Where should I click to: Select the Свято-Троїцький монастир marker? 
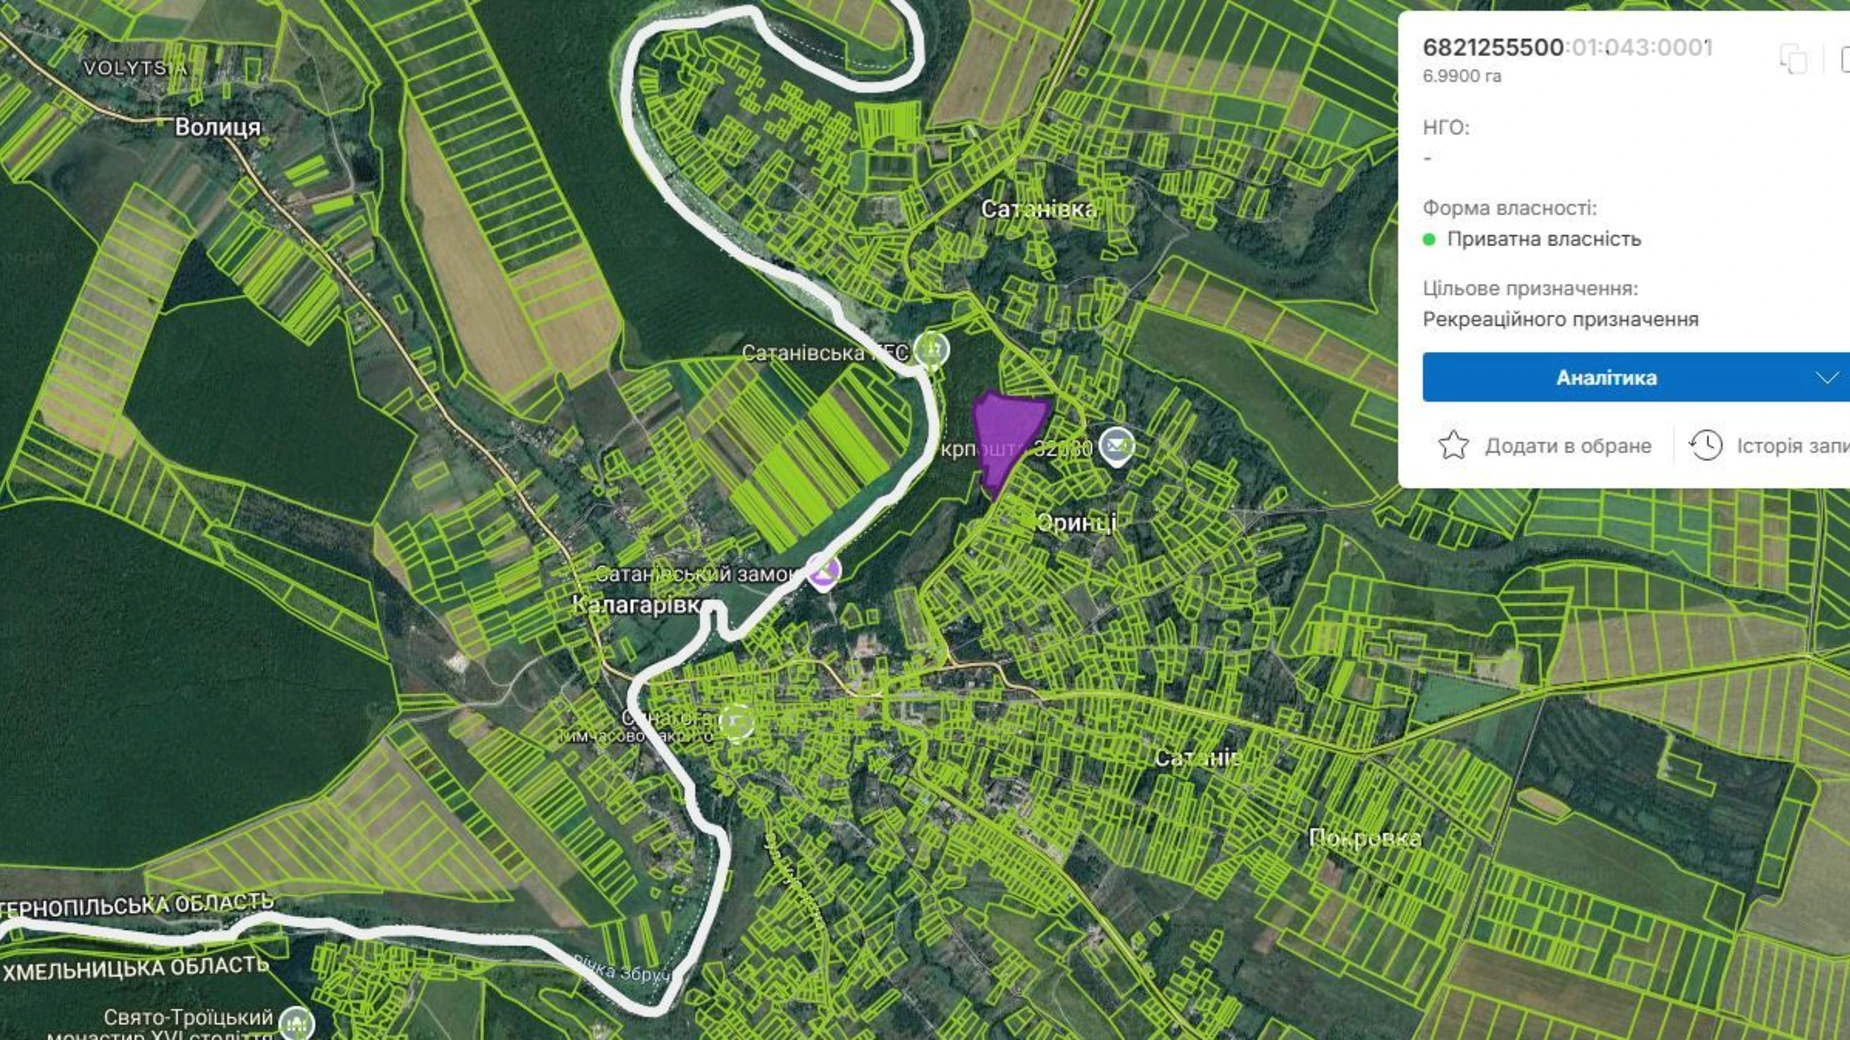(296, 1023)
